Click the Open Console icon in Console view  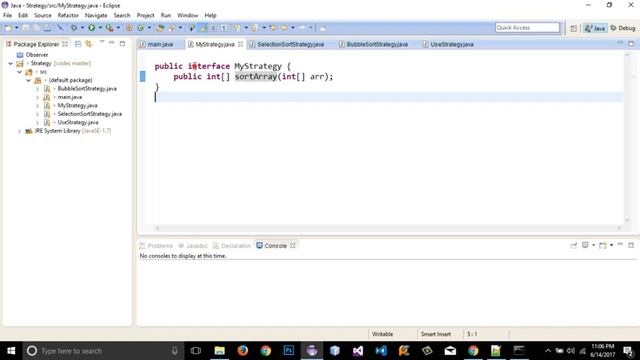(603, 245)
